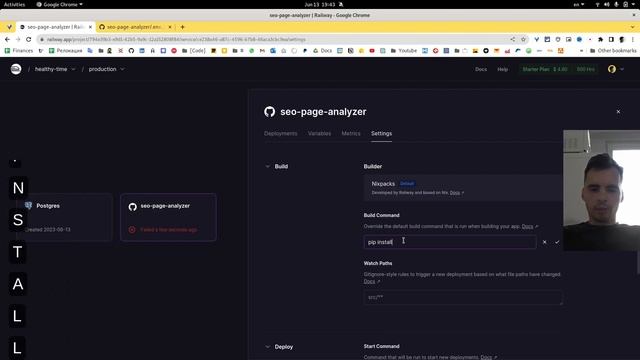Open the keyboard language indicator

coord(578,4)
